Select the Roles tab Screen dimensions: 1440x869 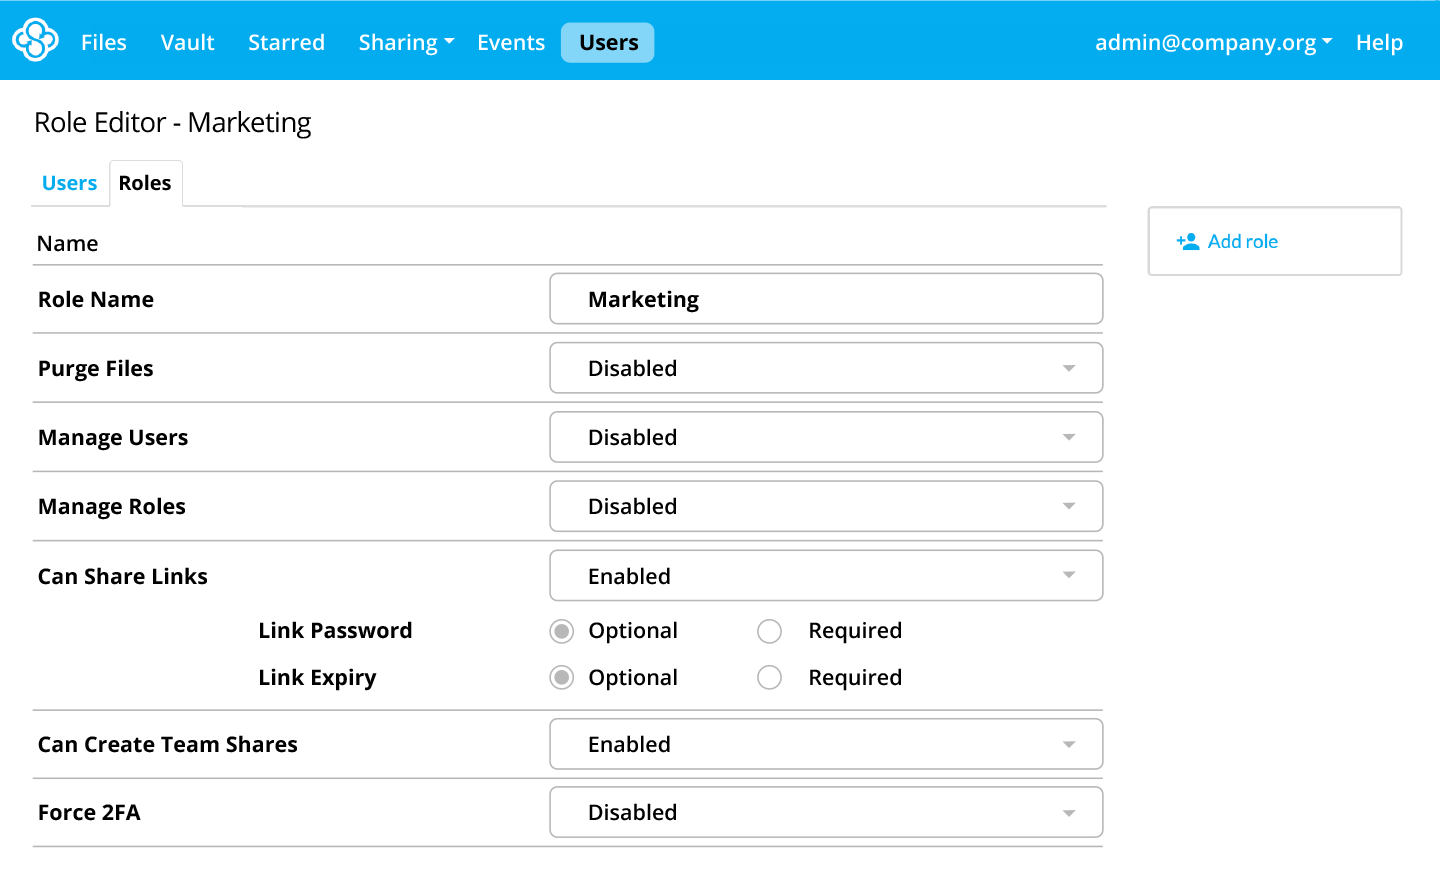click(146, 183)
